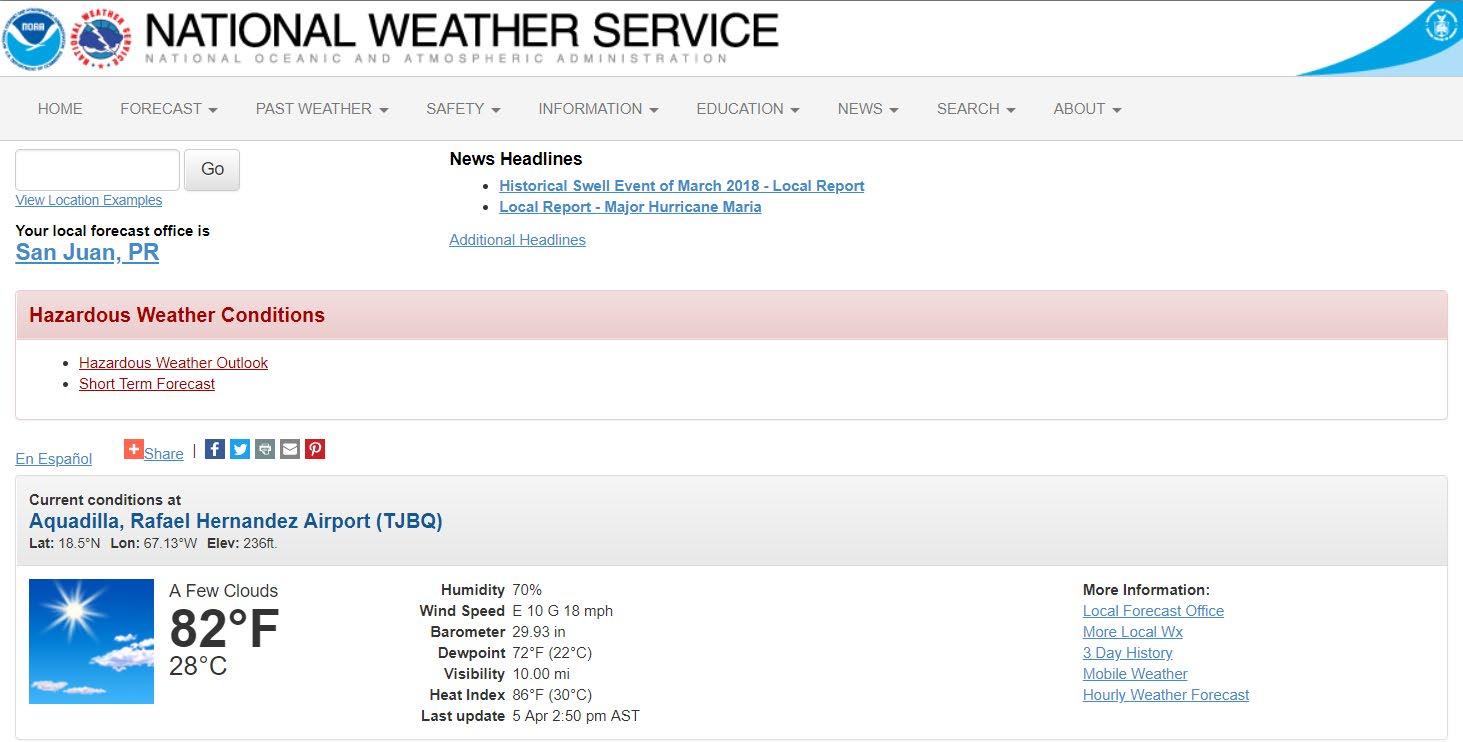Click the wind speed value E 10 G 18 mph
The width and height of the screenshot is (1463, 742).
pyautogui.click(x=562, y=611)
